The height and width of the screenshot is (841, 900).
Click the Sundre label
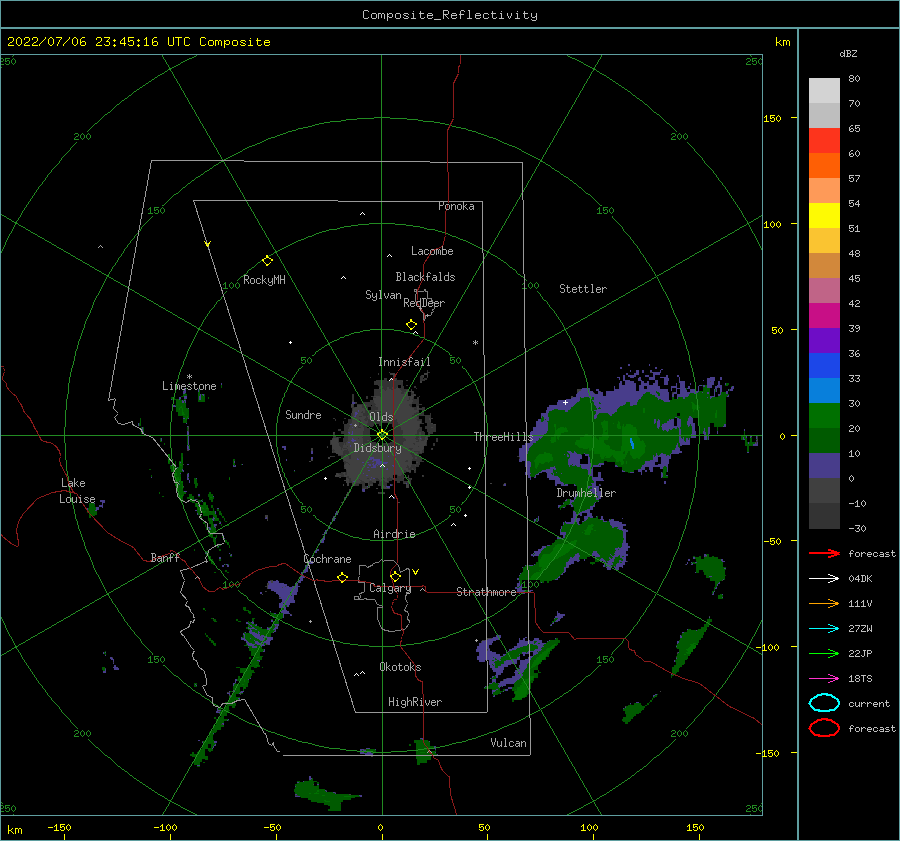coord(303,414)
